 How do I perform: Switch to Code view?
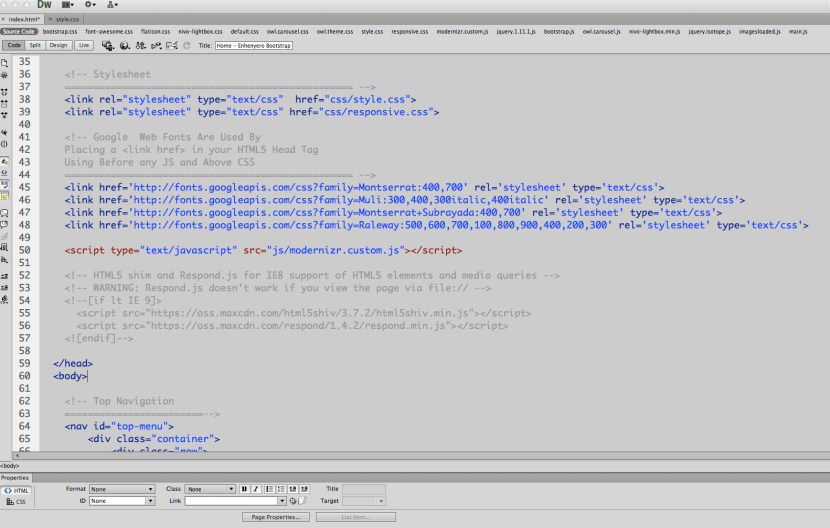[x=14, y=46]
